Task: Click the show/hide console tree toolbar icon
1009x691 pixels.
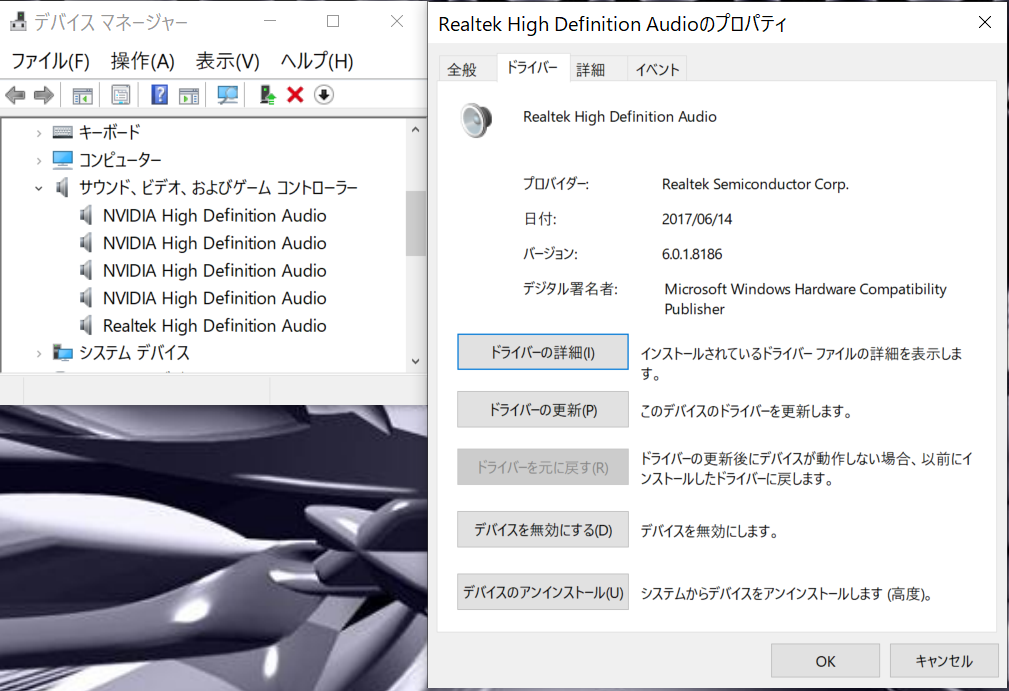Action: click(x=82, y=95)
